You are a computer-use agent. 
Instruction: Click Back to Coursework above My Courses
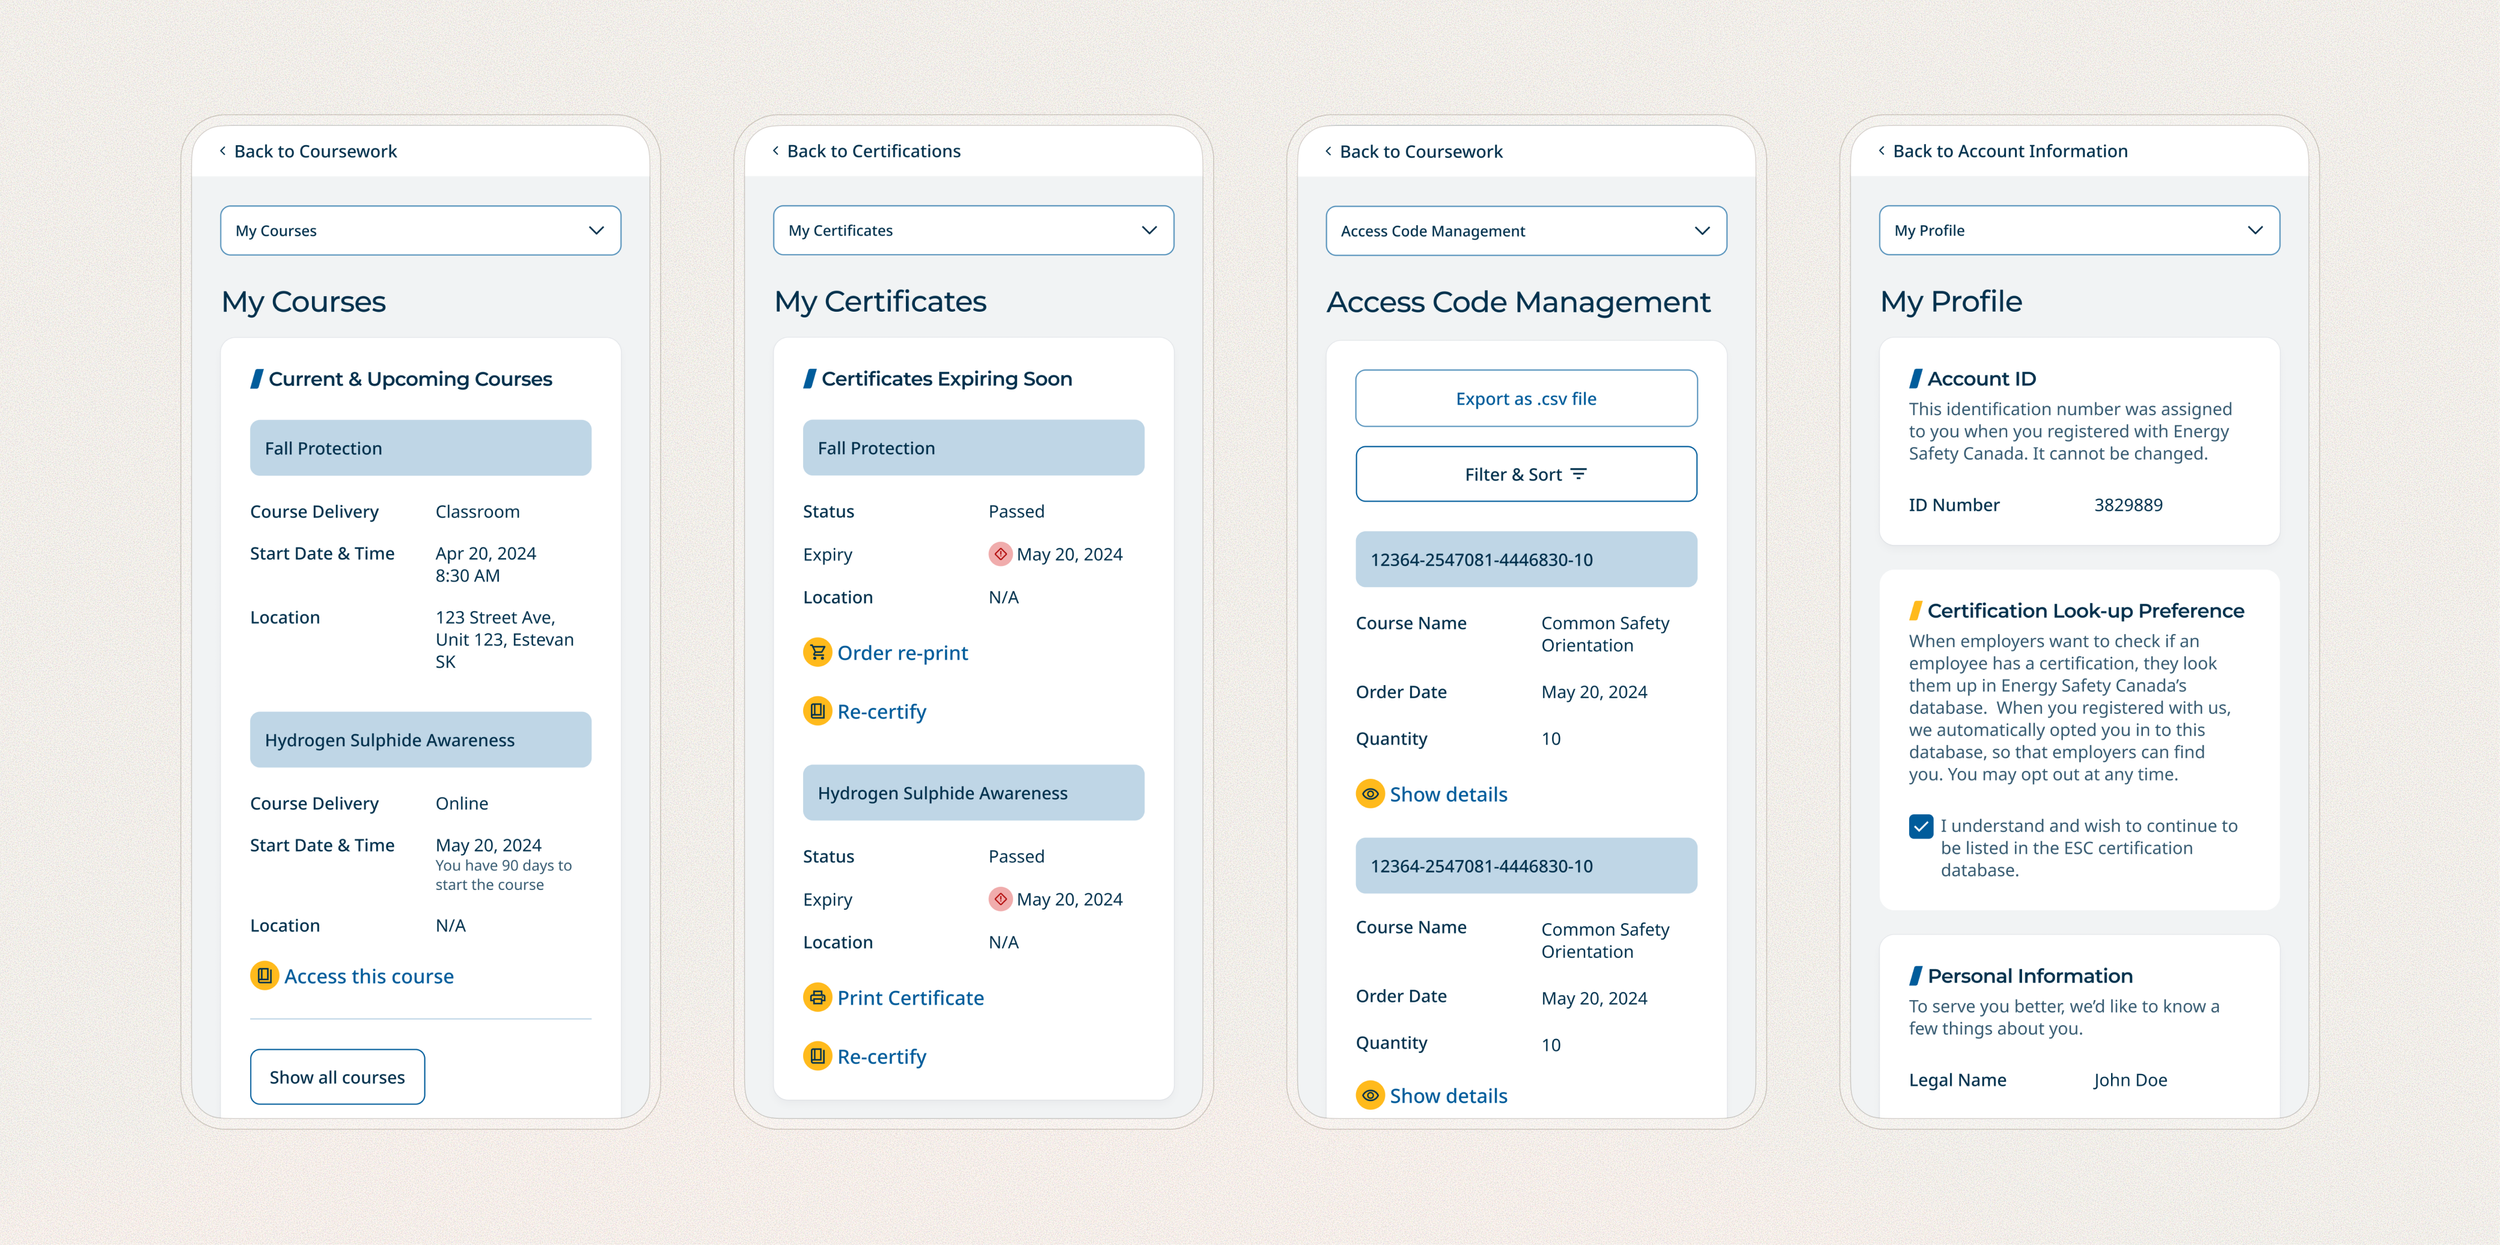[x=314, y=151]
